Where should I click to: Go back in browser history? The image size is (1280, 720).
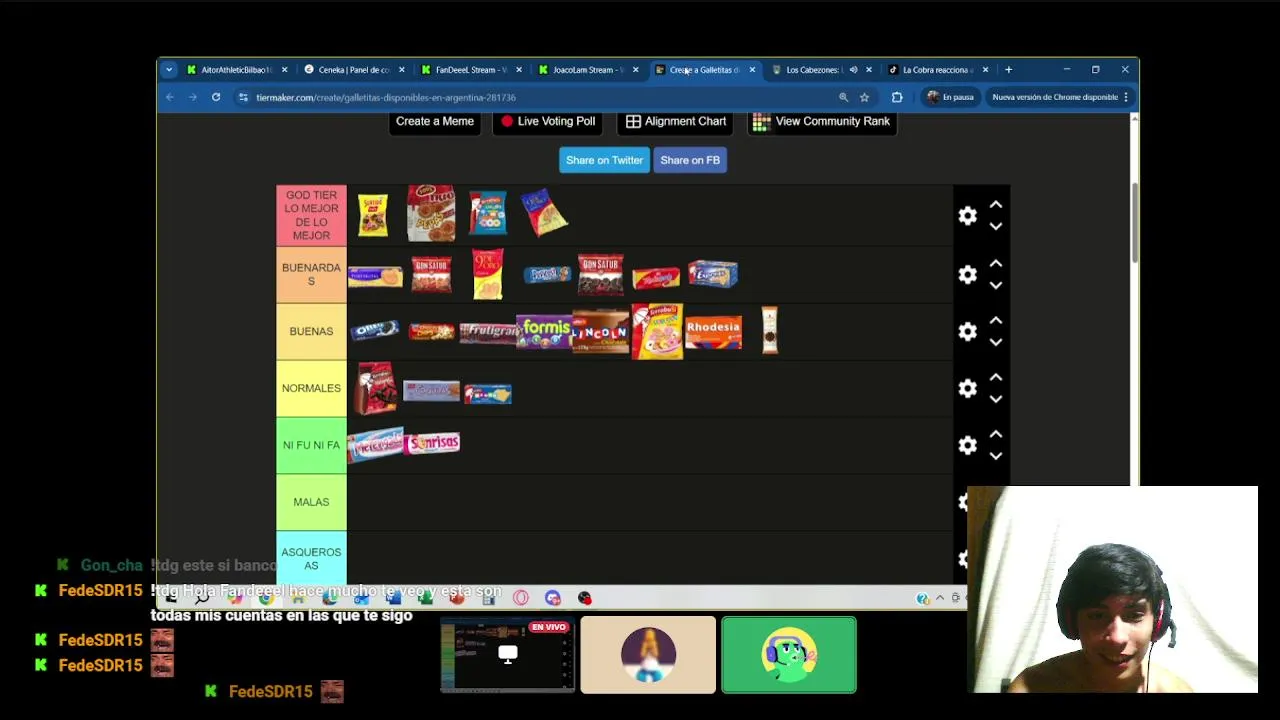(170, 97)
